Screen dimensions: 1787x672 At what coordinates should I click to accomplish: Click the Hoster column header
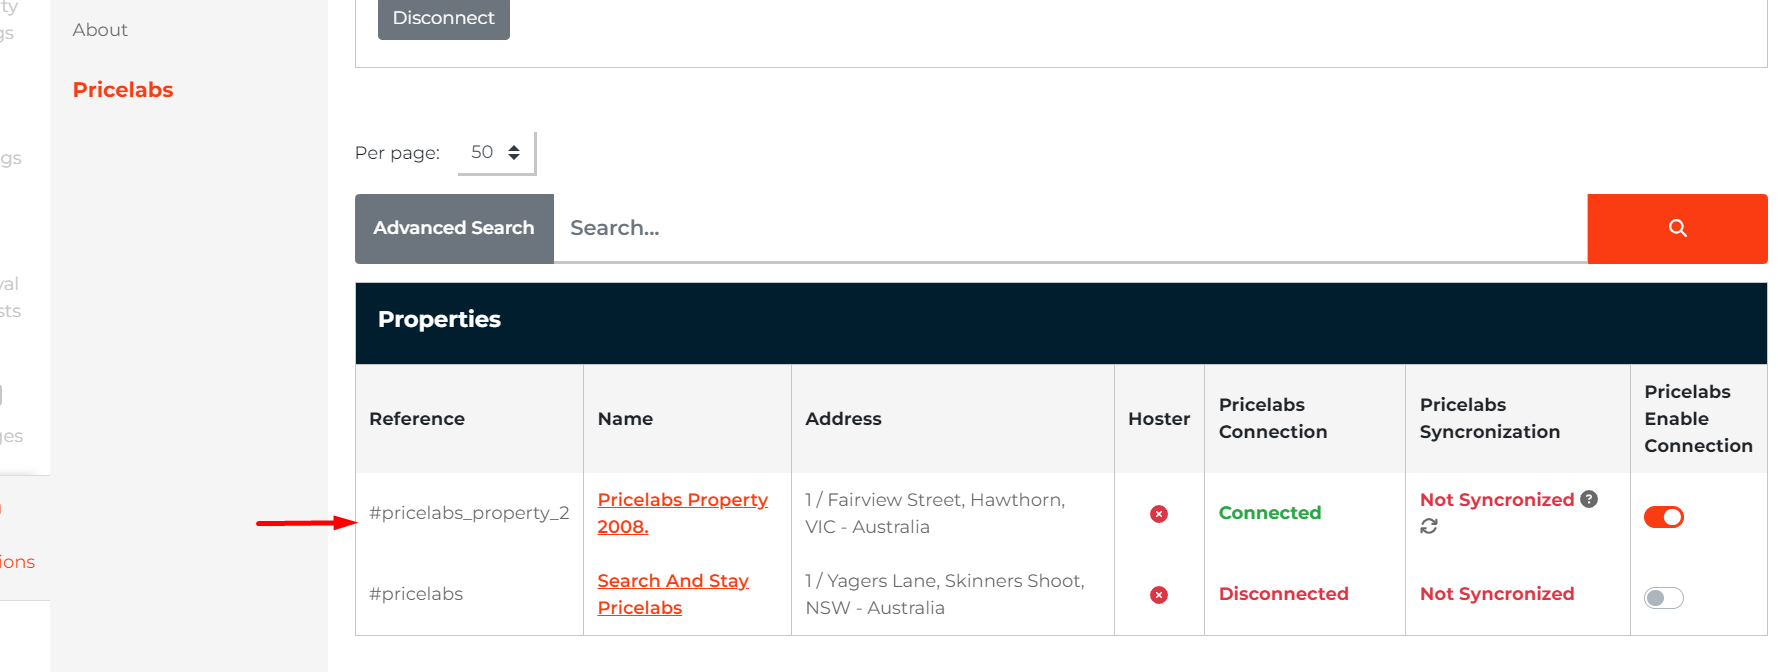[x=1159, y=419]
